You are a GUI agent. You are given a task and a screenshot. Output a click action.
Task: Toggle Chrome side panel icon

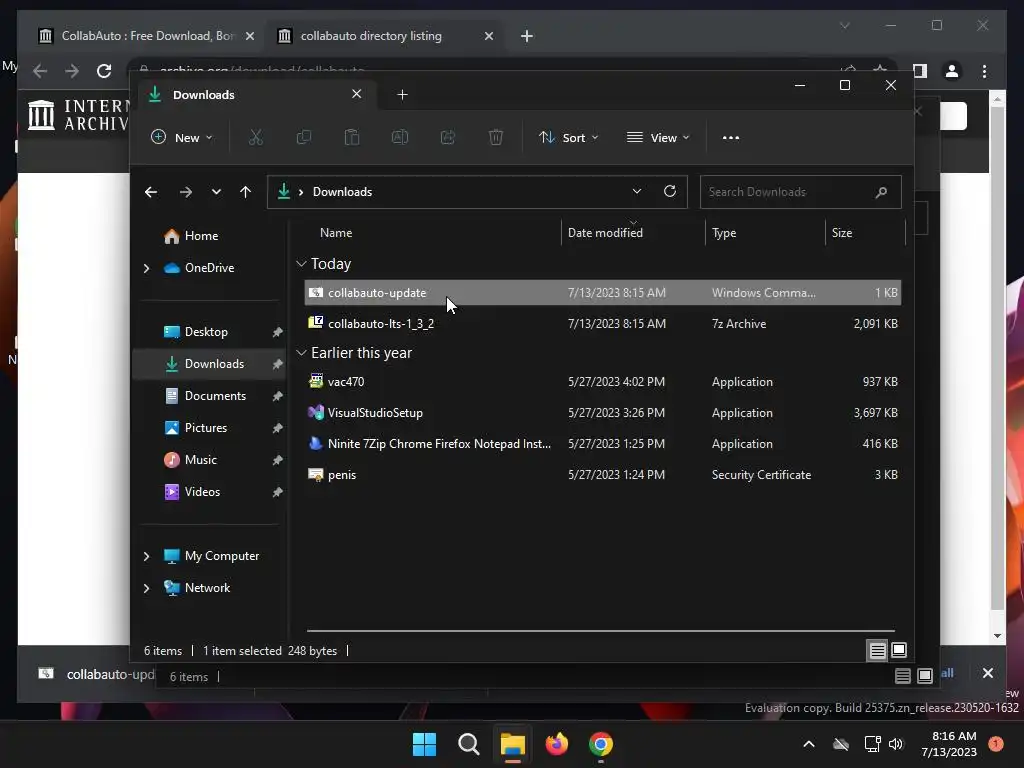920,71
